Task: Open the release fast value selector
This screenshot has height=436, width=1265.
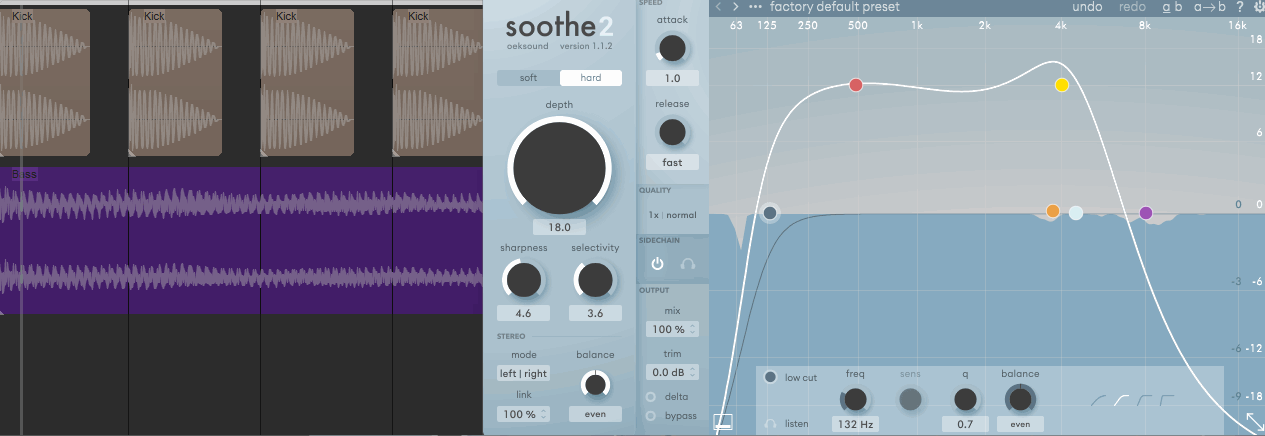Action: (x=672, y=162)
